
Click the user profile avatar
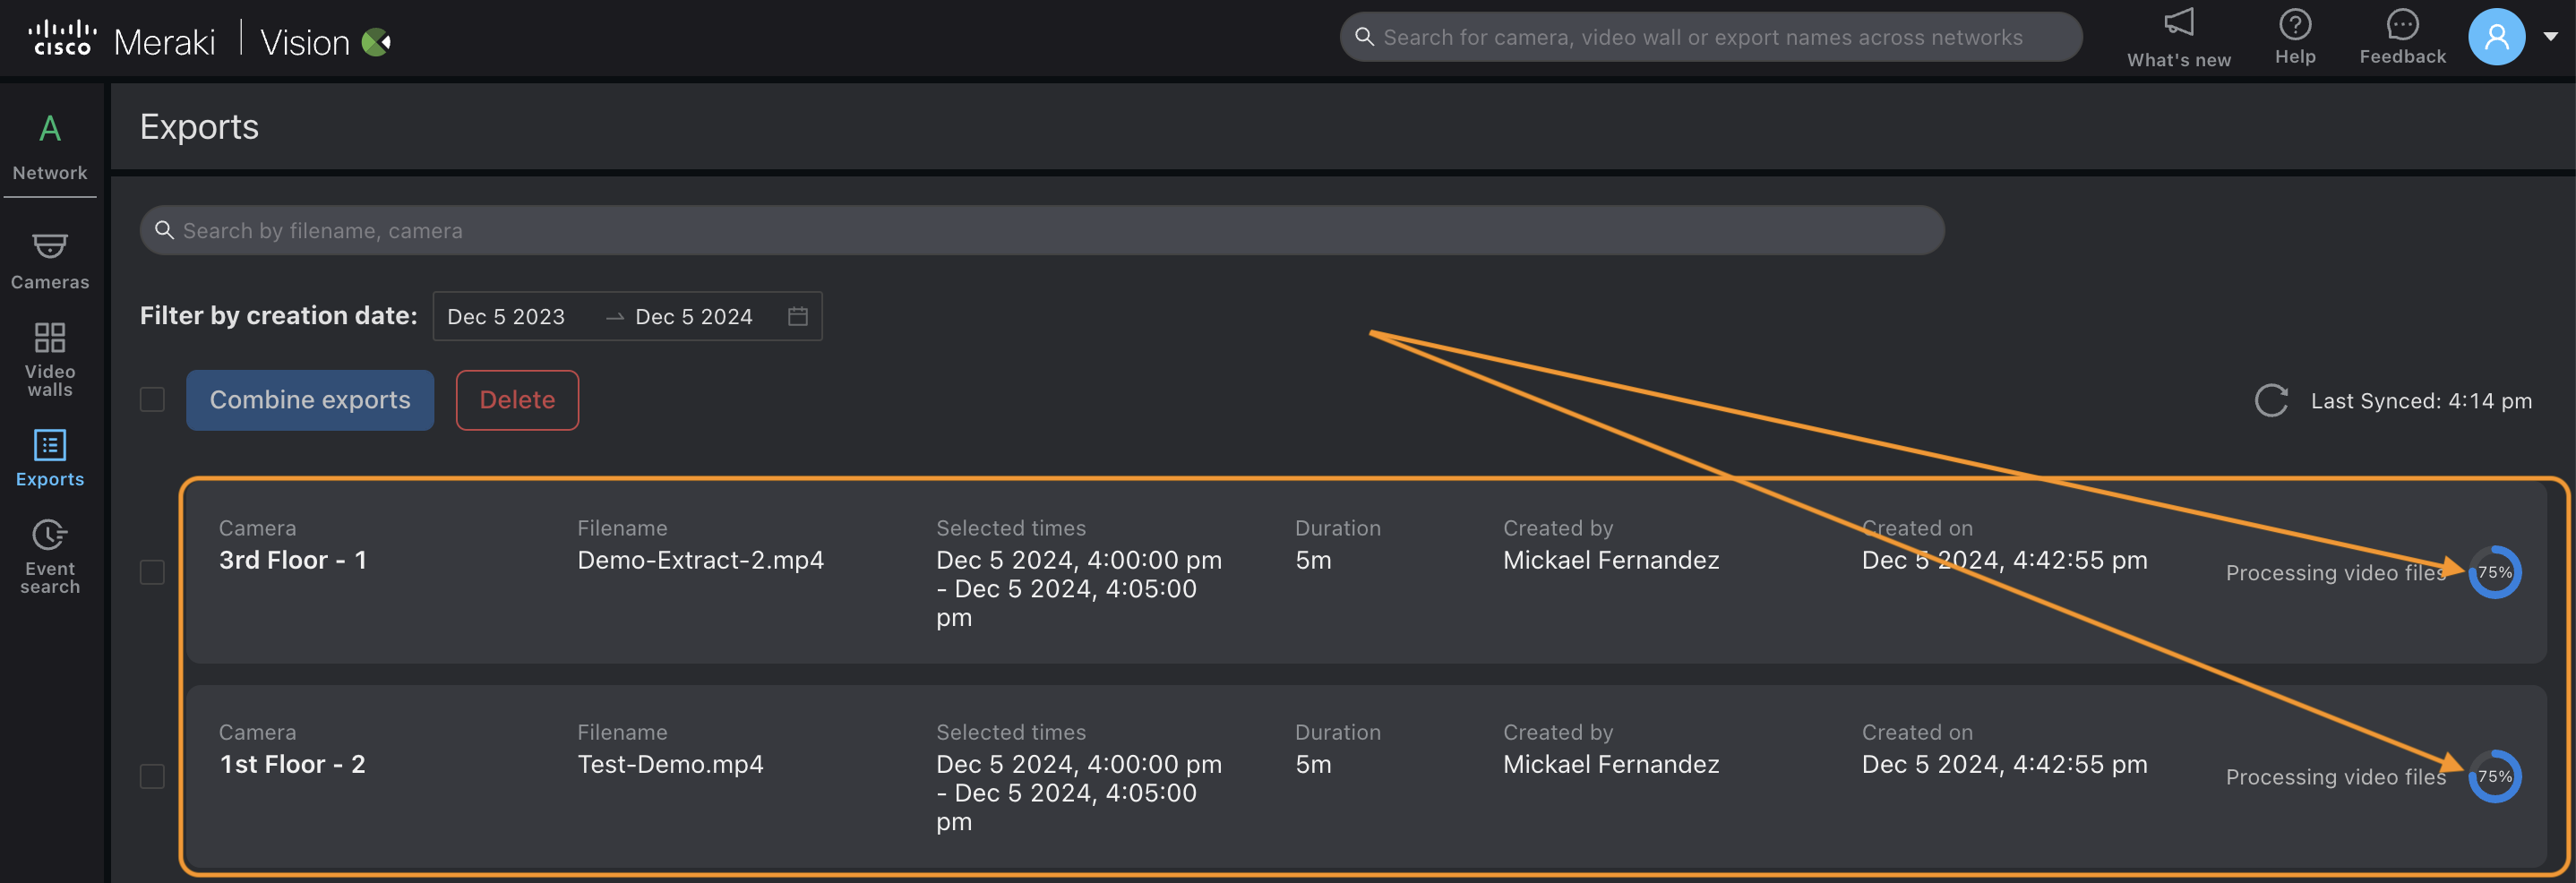(2497, 37)
